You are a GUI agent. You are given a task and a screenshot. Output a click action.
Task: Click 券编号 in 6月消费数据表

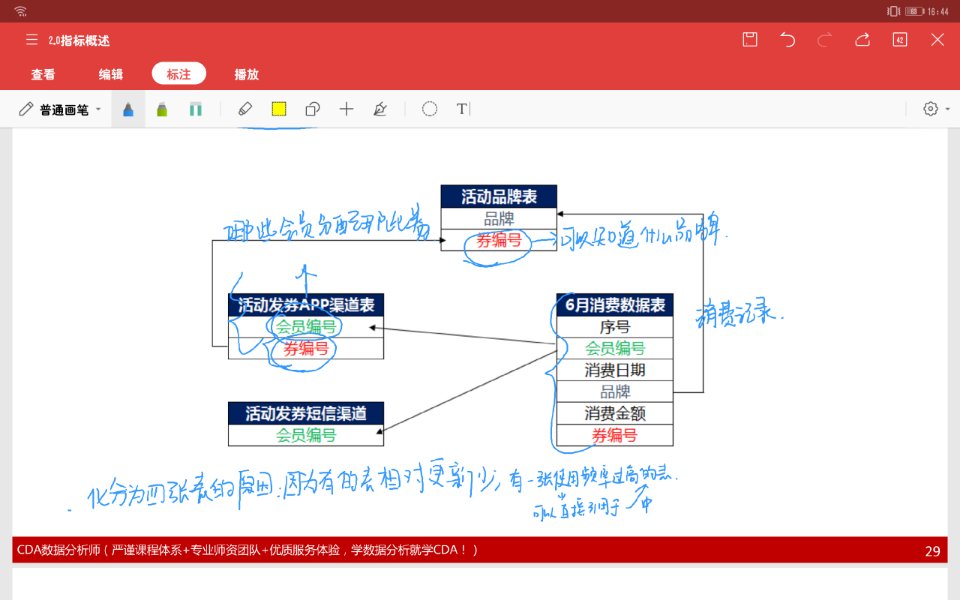pos(615,435)
